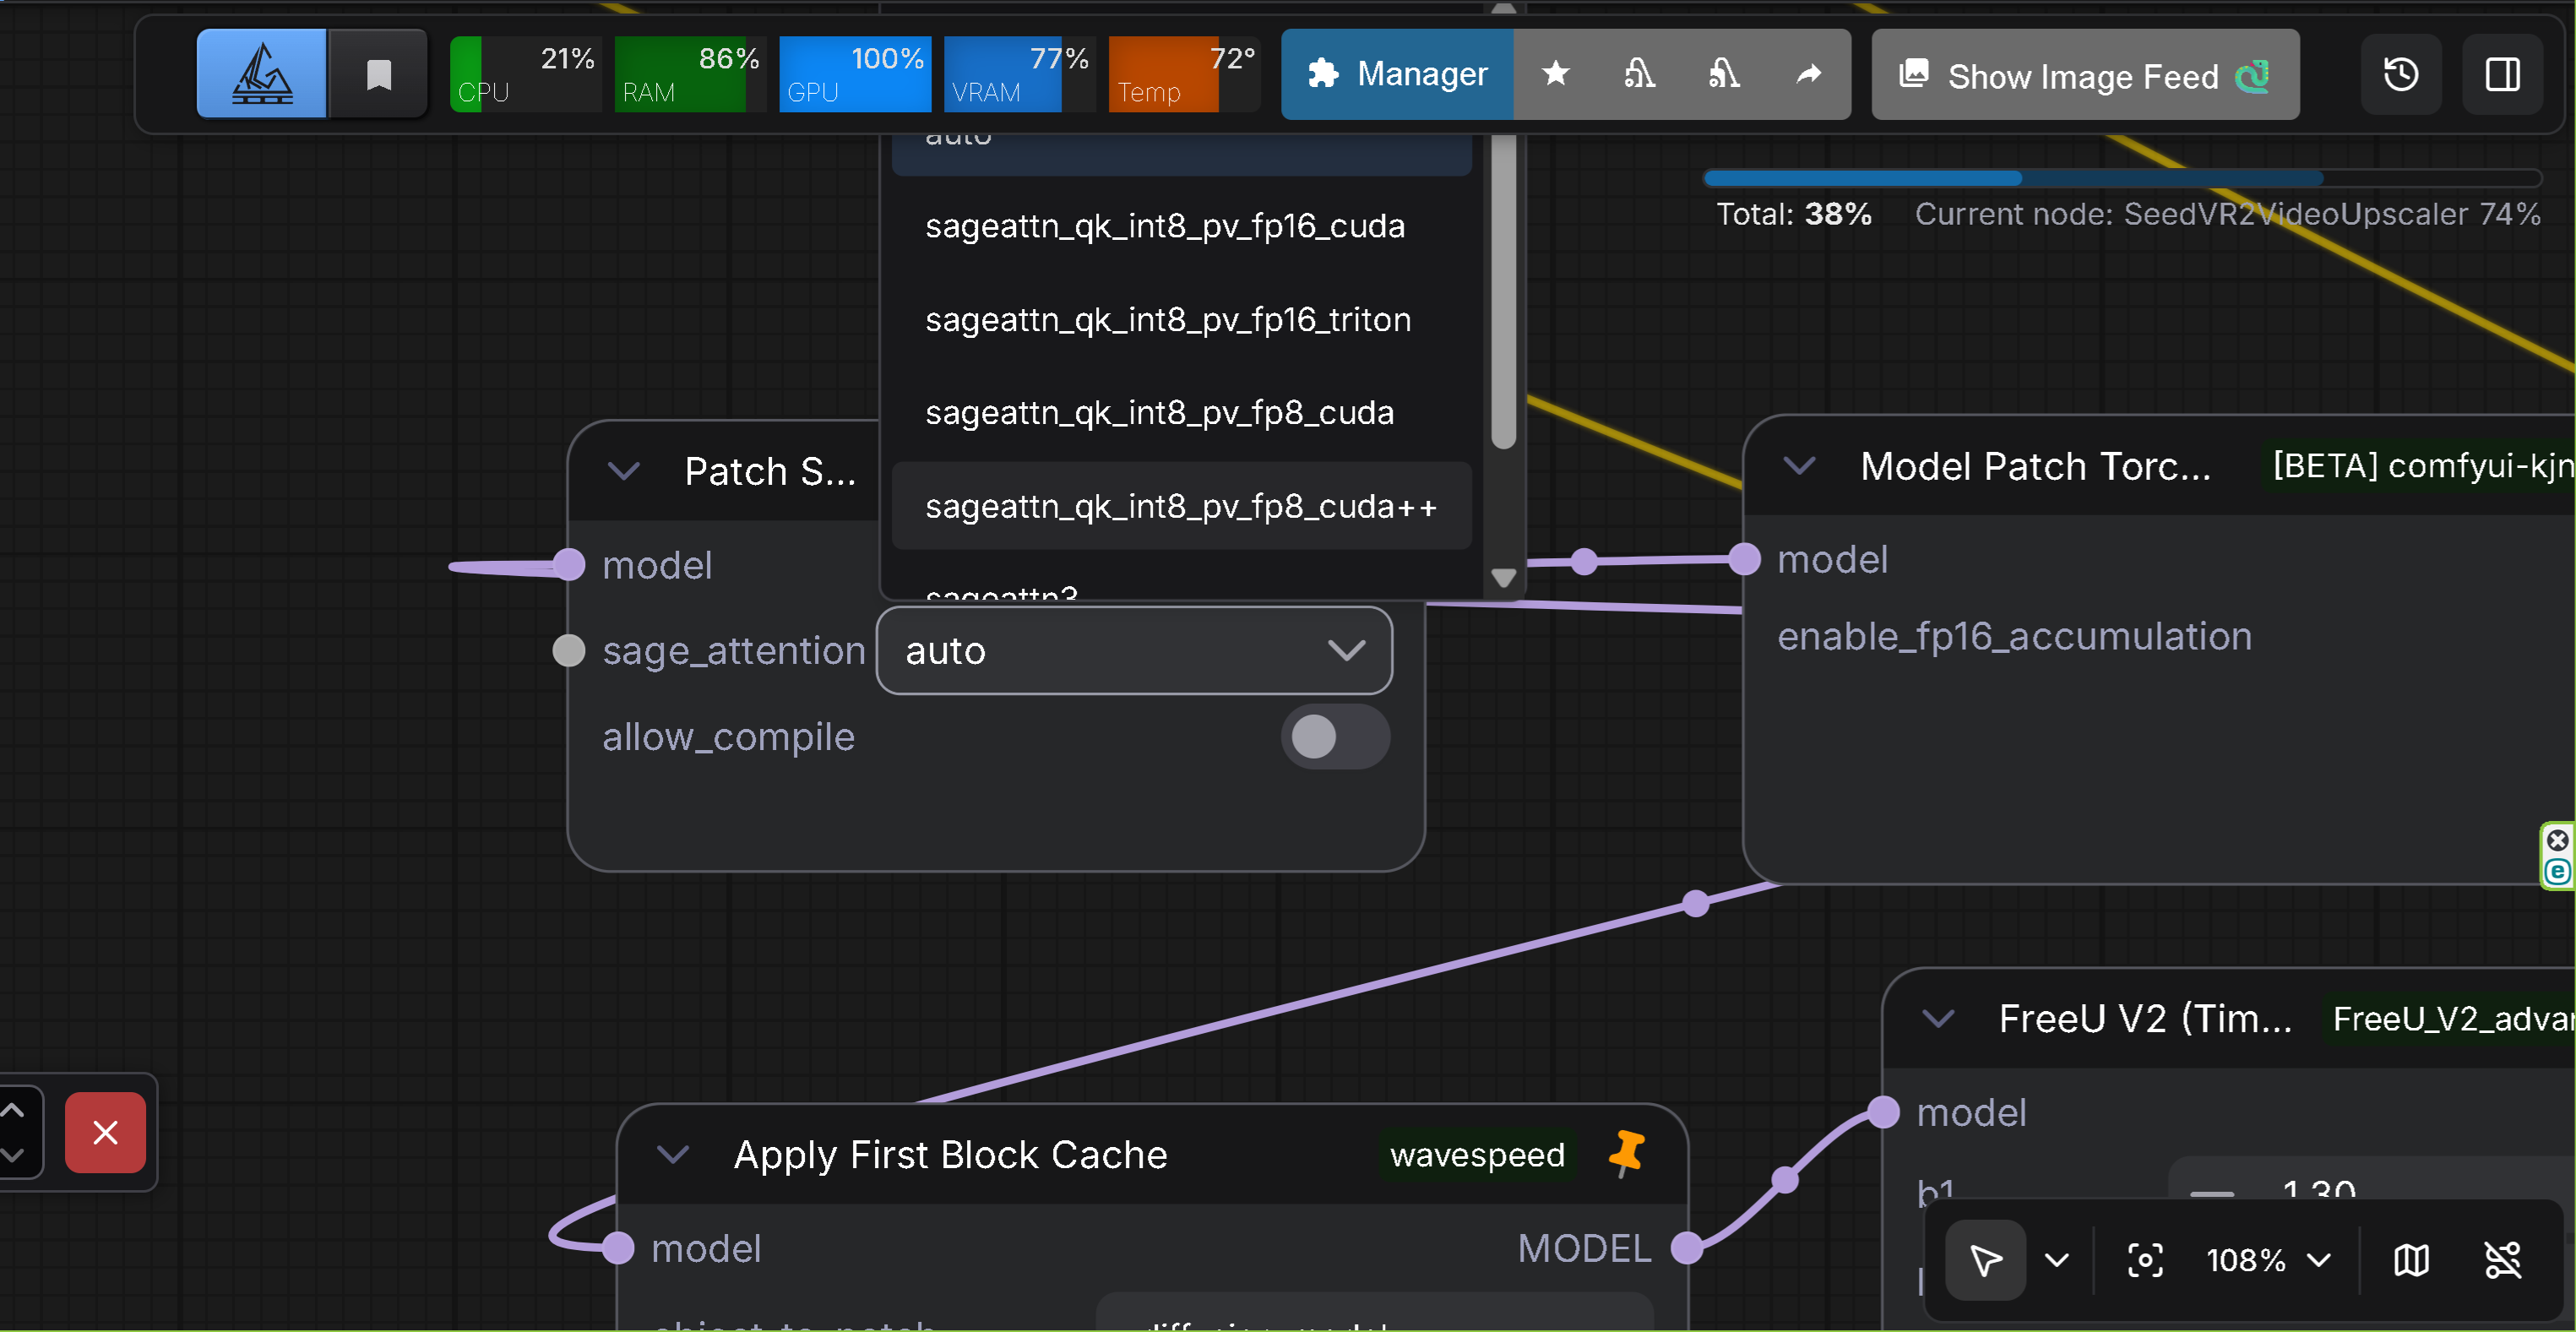Viewport: 2576px width, 1332px height.
Task: Open the queue history icon
Action: (x=2400, y=74)
